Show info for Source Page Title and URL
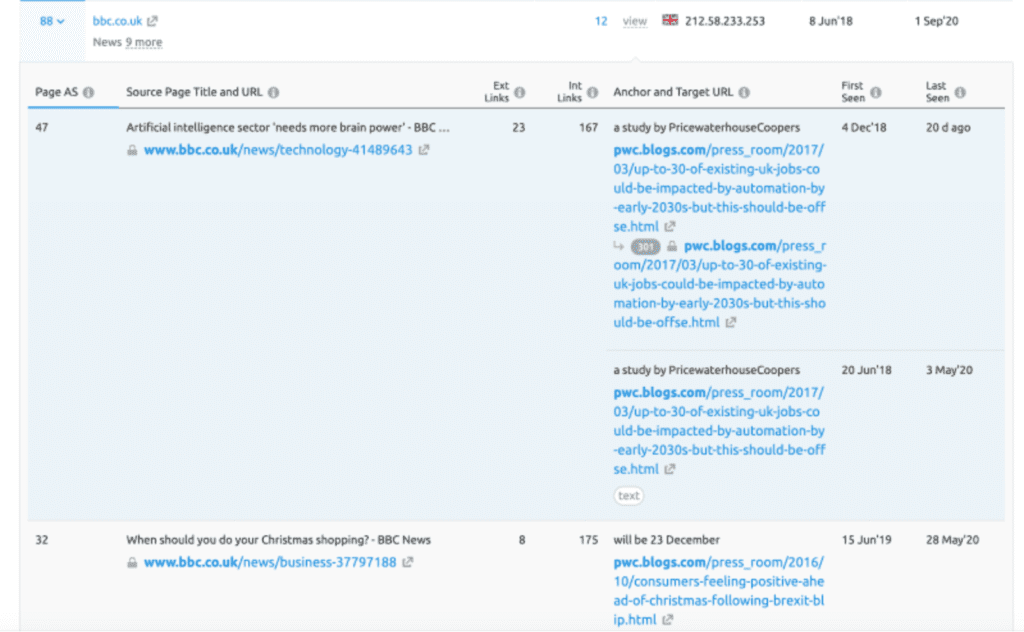Viewport: 1024px width, 632px height. pyautogui.click(x=274, y=92)
